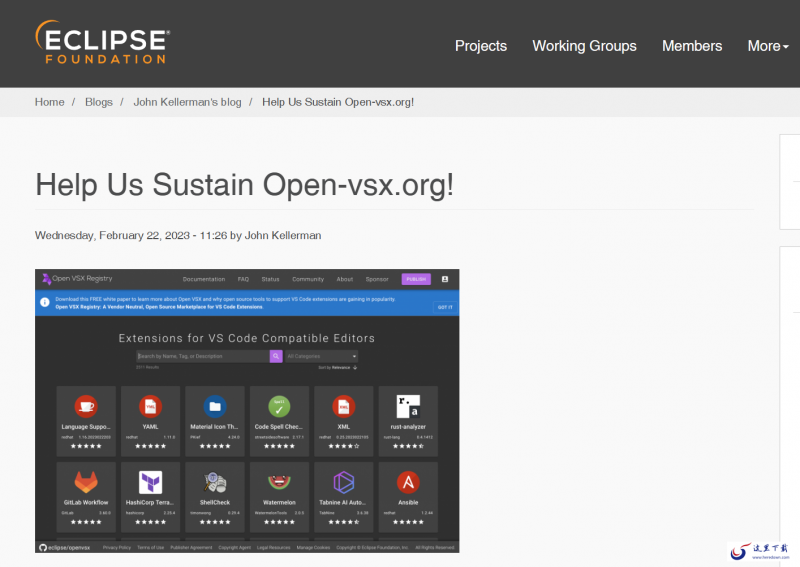Go to Blogs breadcrumb link
This screenshot has width=800, height=567.
click(x=98, y=102)
